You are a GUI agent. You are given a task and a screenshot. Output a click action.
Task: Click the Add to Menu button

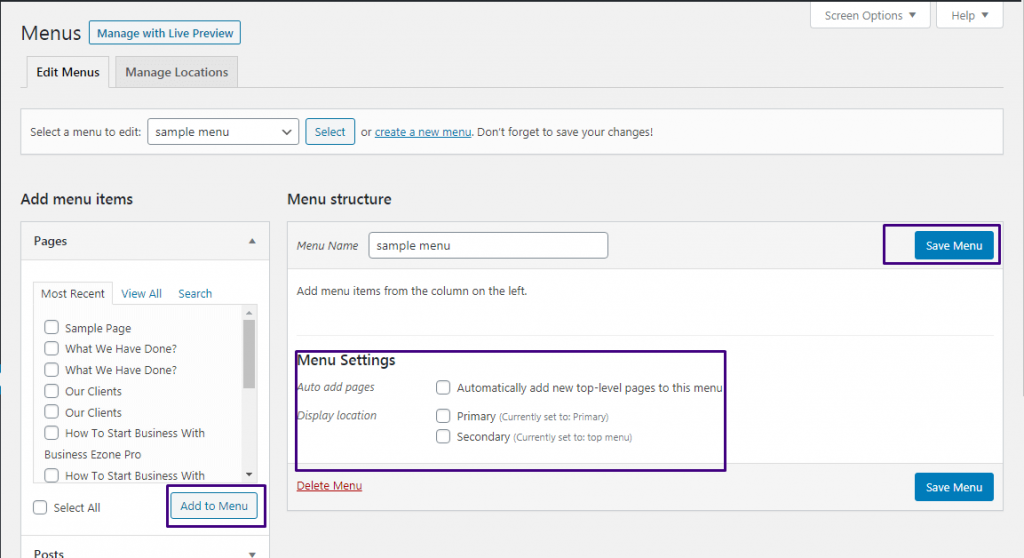tap(214, 506)
